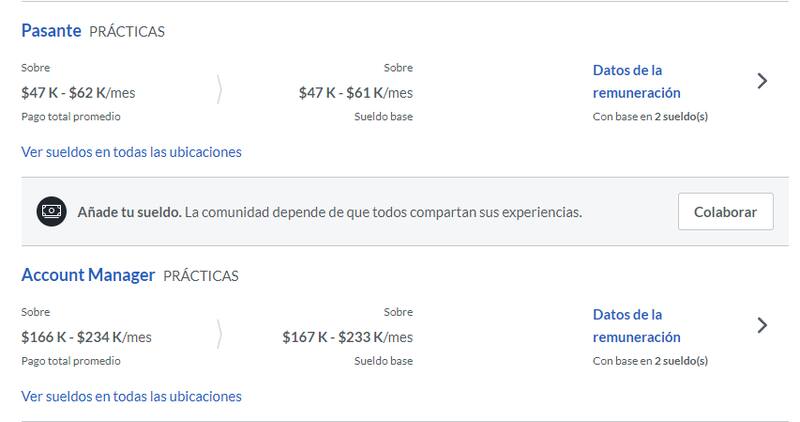800x422 pixels.
Task: Click the Añade tu sueldo banner text
Action: (x=329, y=212)
